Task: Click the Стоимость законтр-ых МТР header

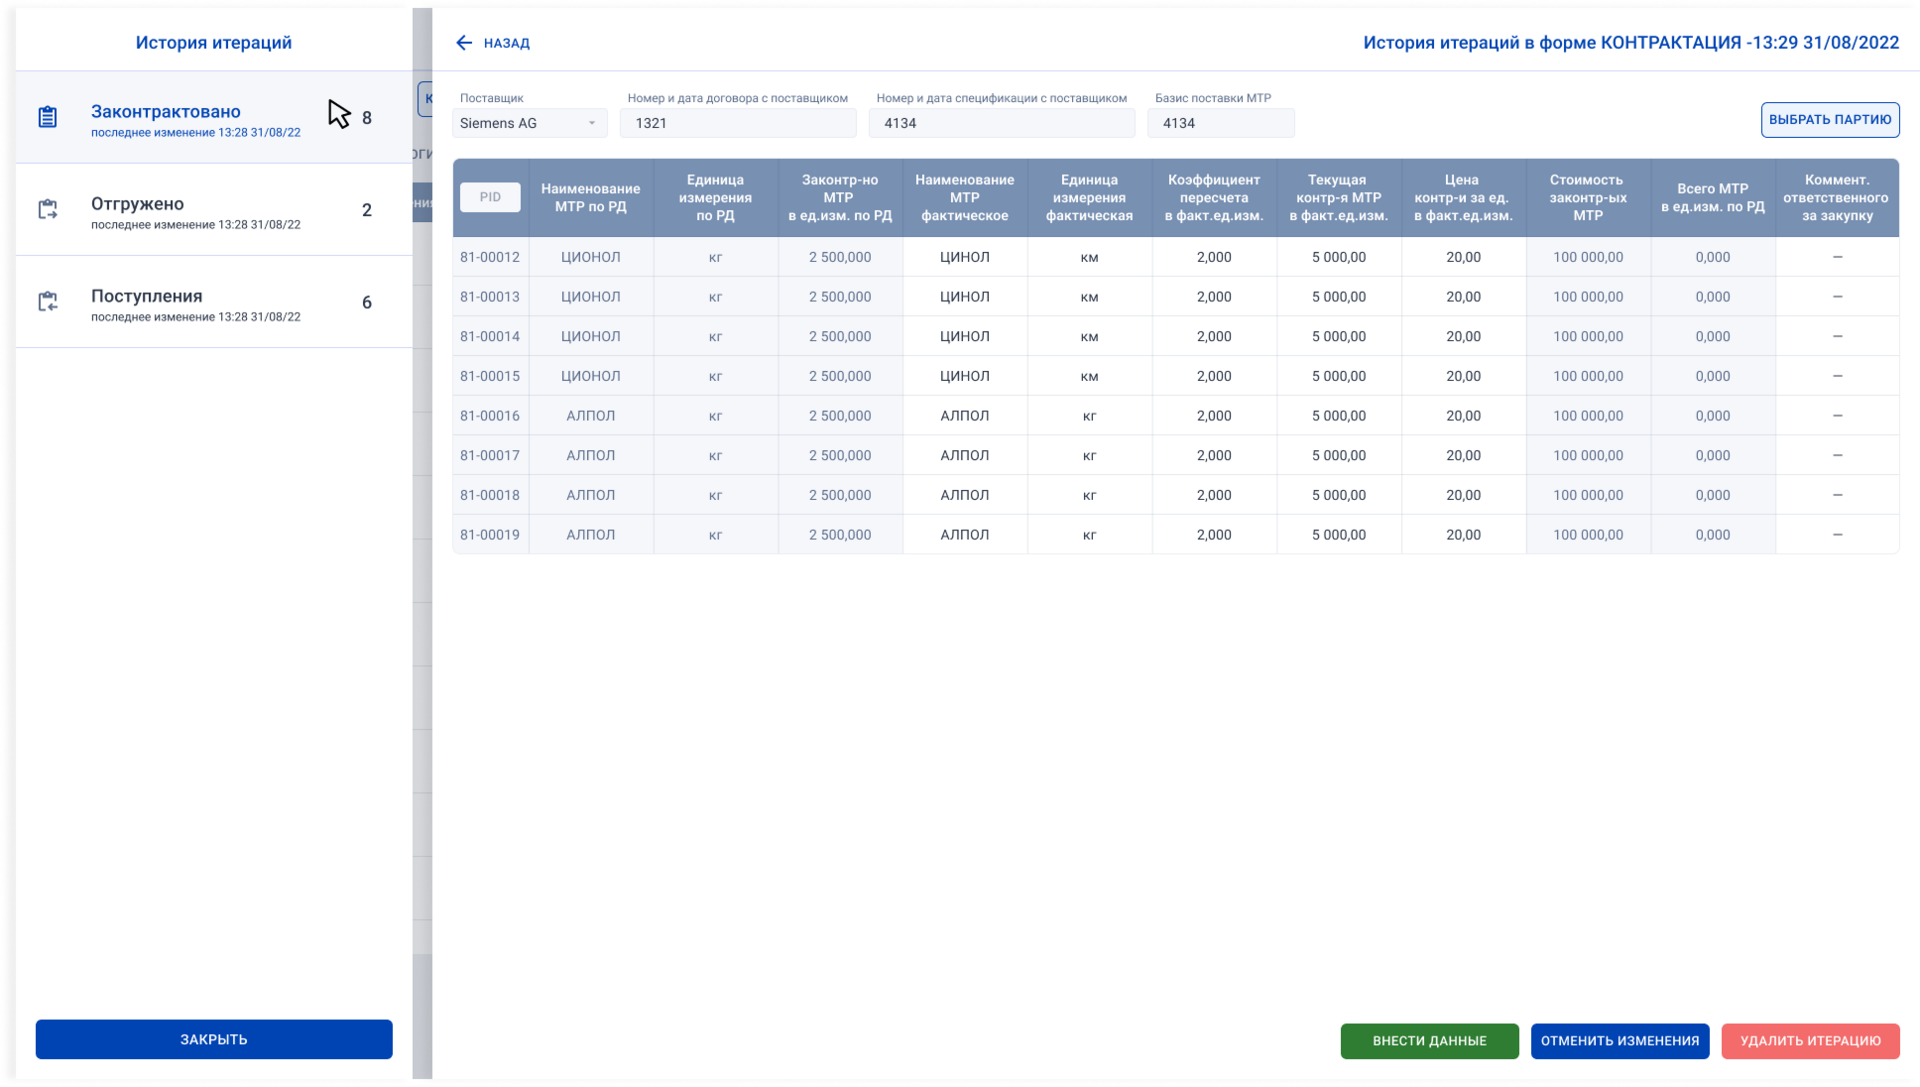Action: click(1588, 198)
